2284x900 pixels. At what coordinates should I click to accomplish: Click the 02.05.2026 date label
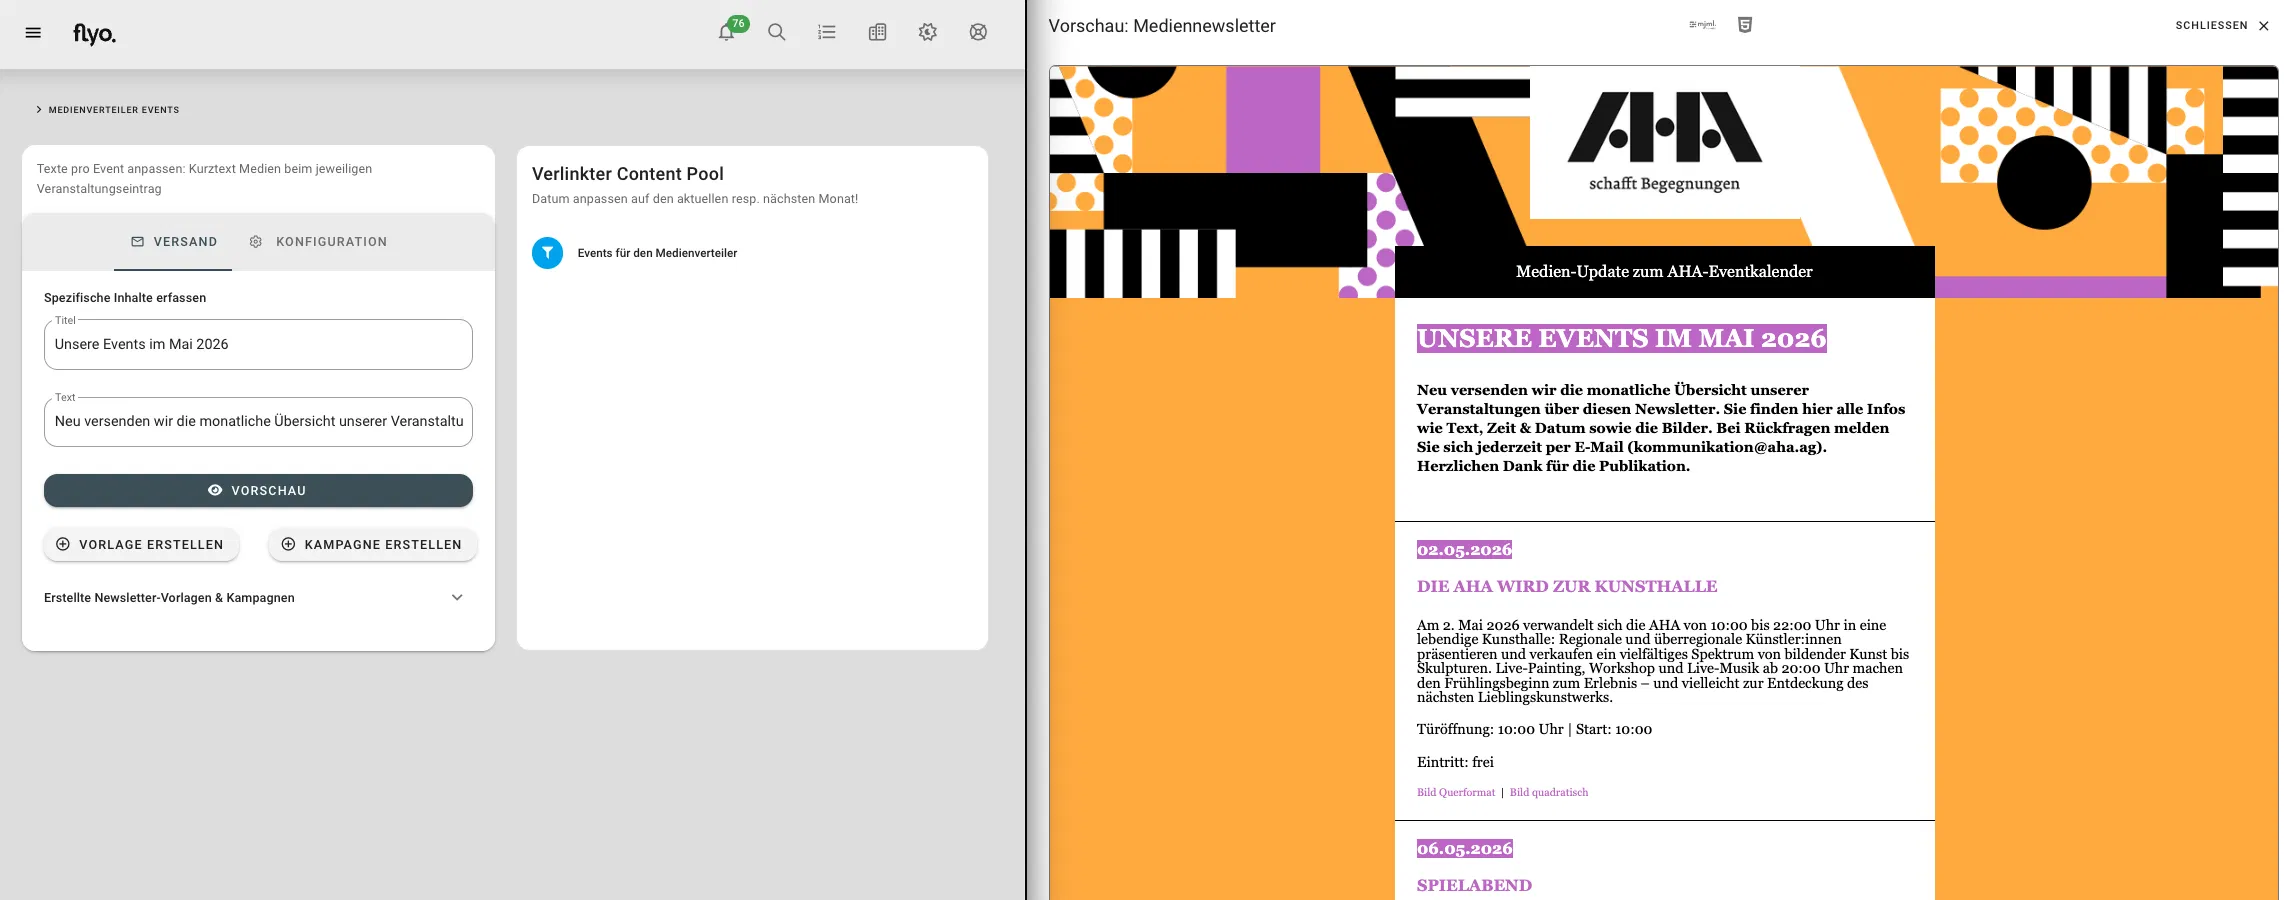pos(1465,550)
